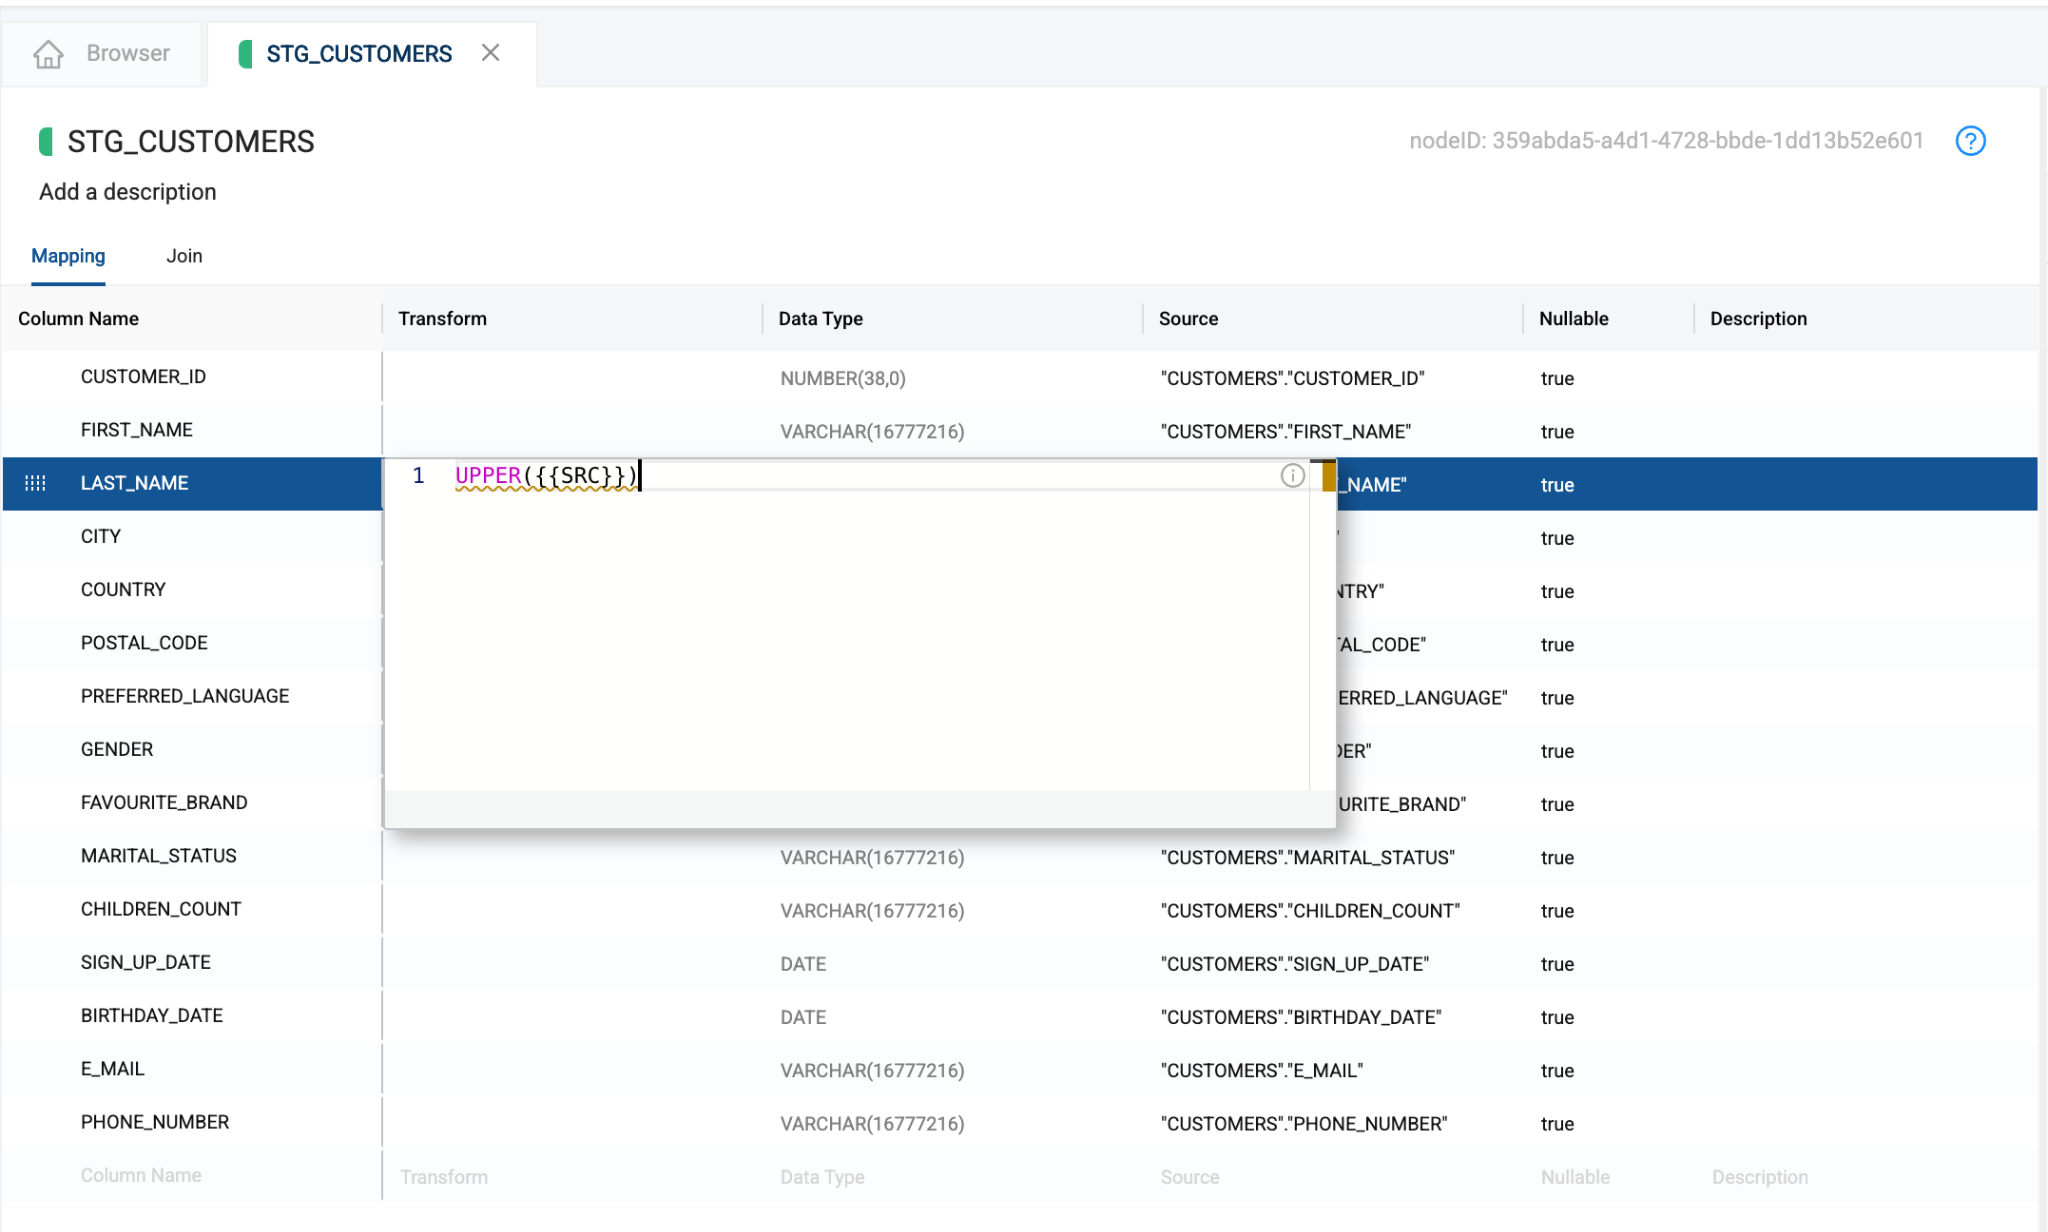Click the new row Transform placeholder

point(444,1178)
